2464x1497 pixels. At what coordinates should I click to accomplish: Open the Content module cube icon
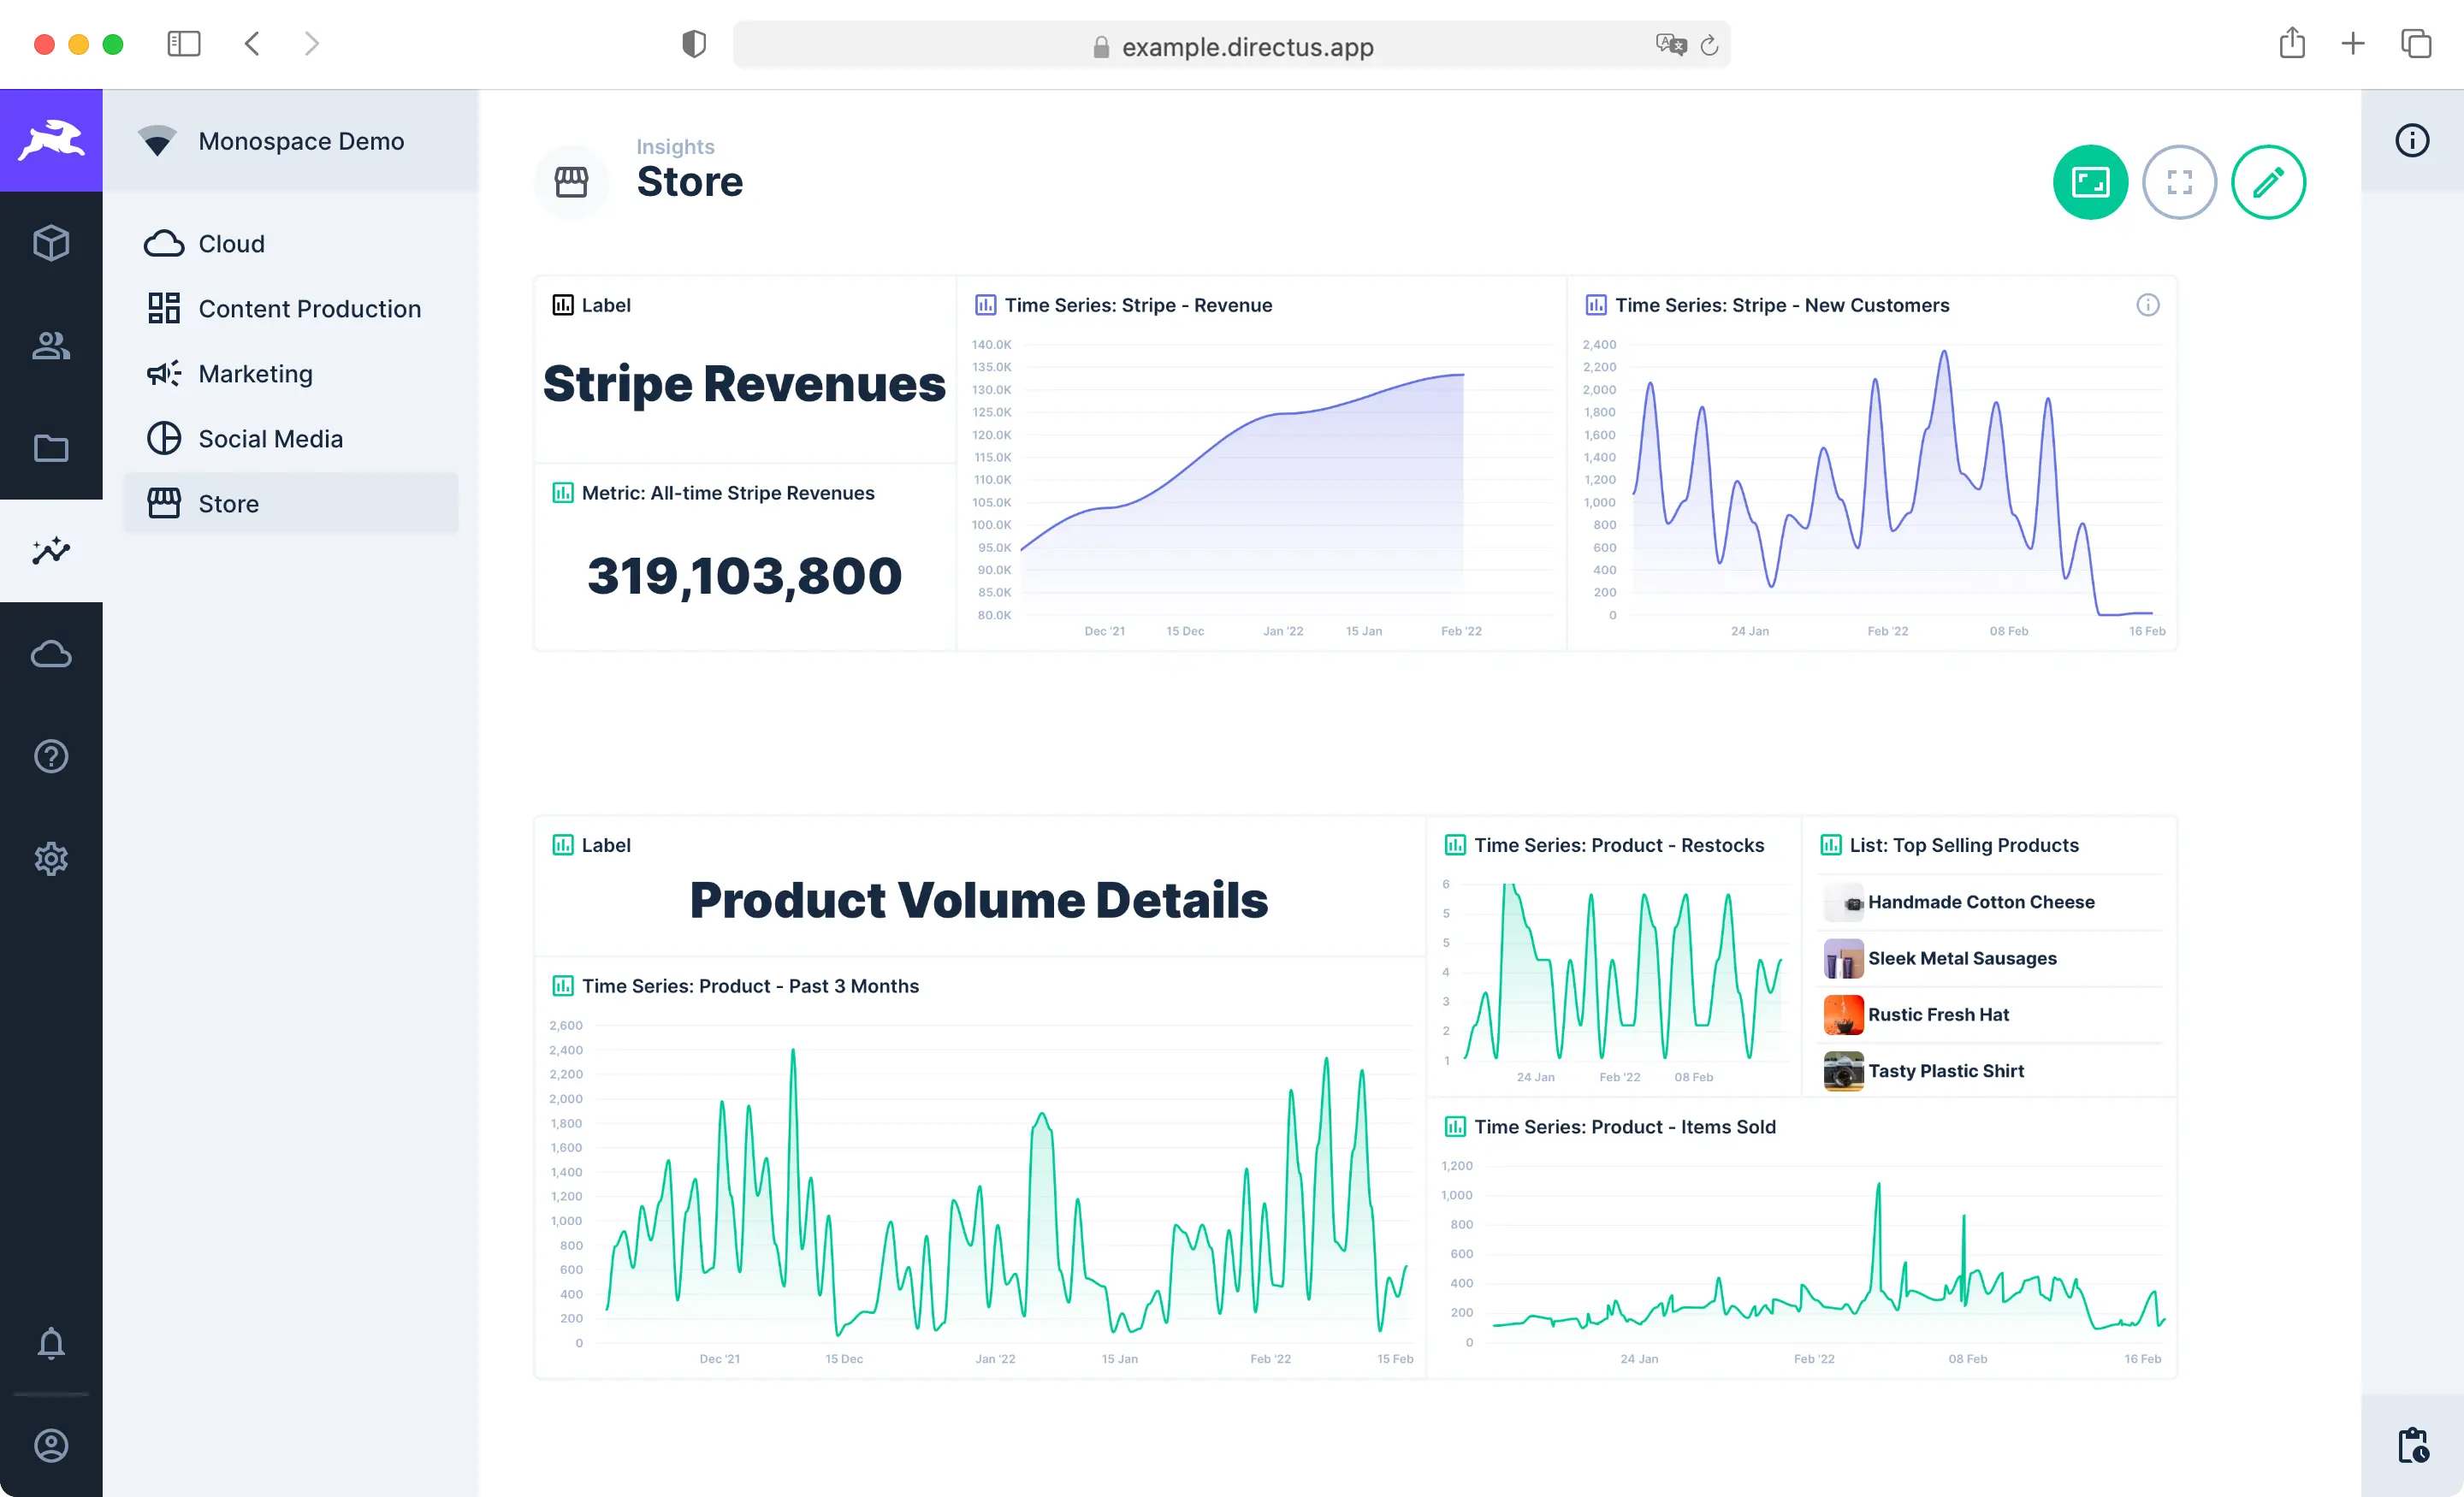51,242
